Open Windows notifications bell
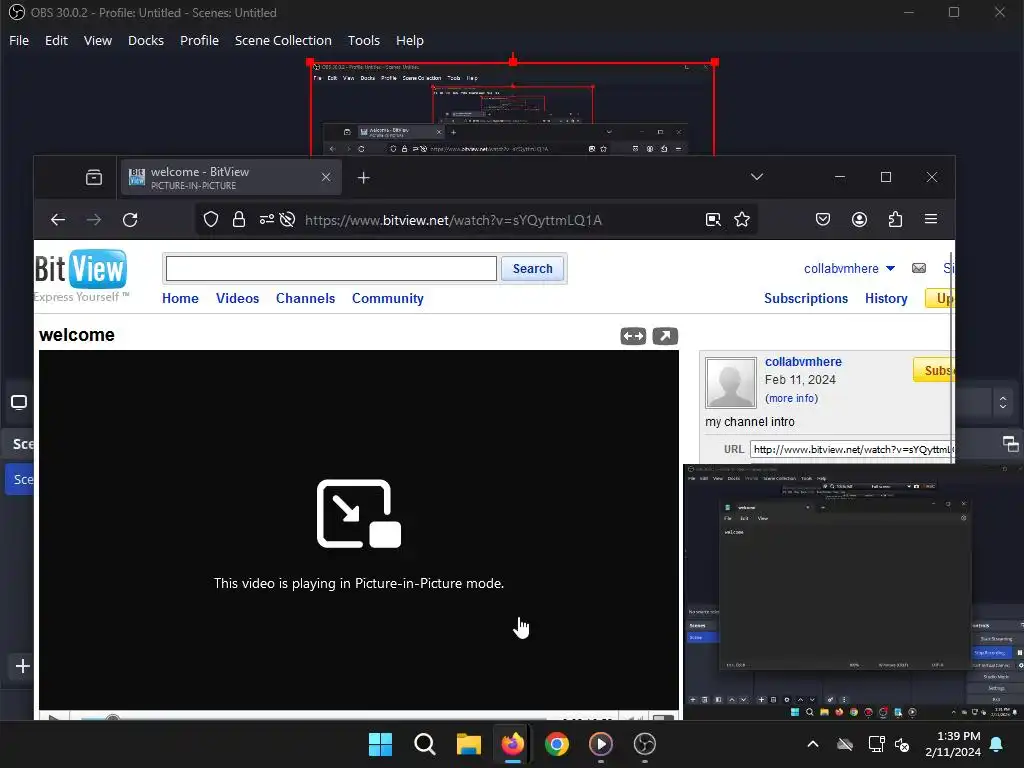This screenshot has width=1024, height=768. (997, 744)
